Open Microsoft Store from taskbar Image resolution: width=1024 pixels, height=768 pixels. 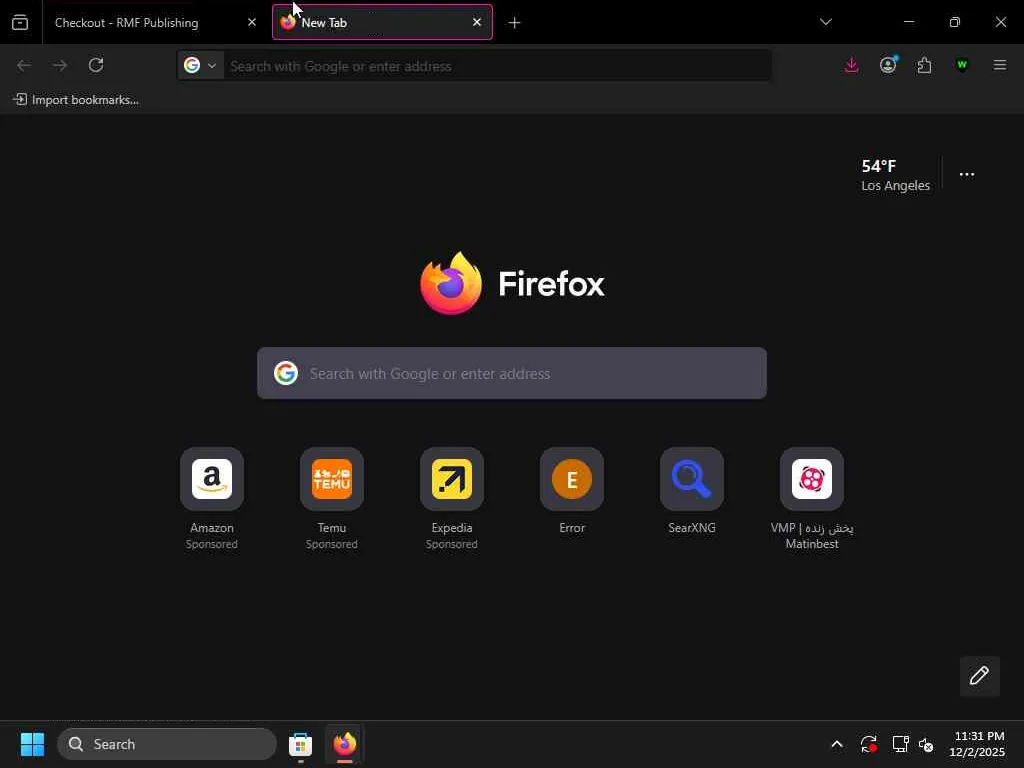click(300, 744)
